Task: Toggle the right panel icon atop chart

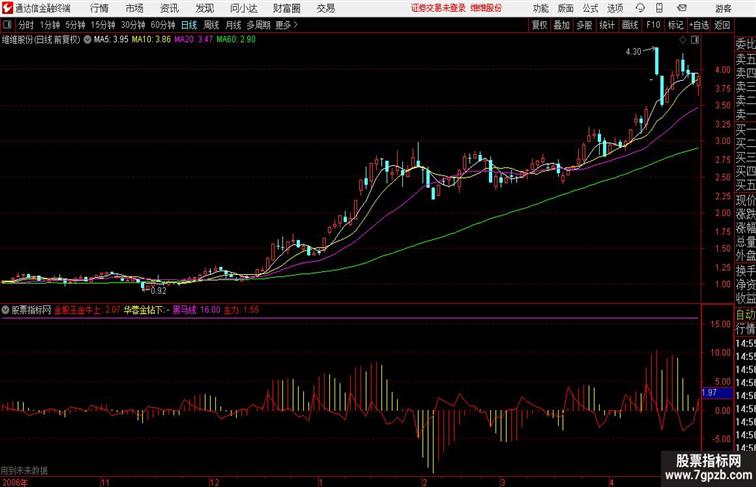Action: click(x=694, y=40)
